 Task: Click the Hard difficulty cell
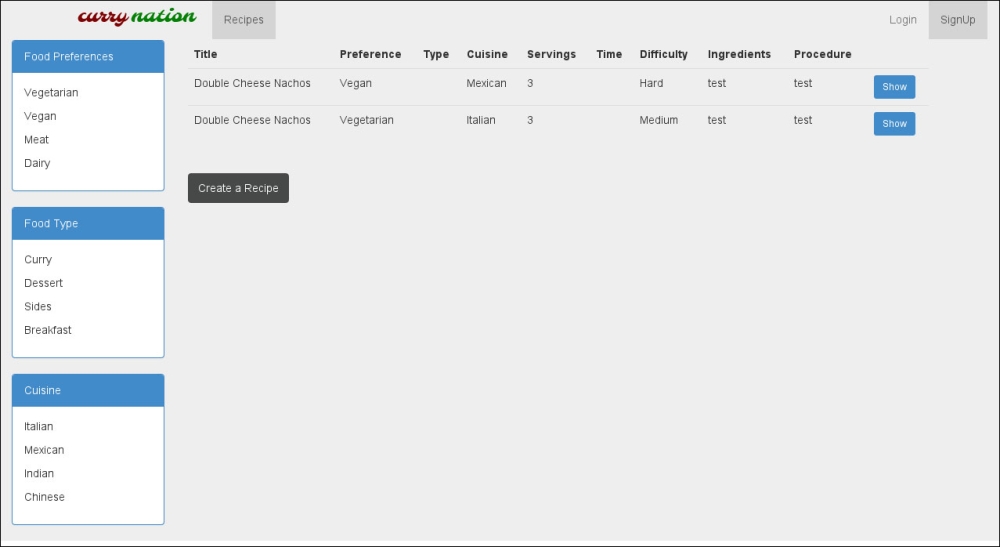click(x=651, y=84)
